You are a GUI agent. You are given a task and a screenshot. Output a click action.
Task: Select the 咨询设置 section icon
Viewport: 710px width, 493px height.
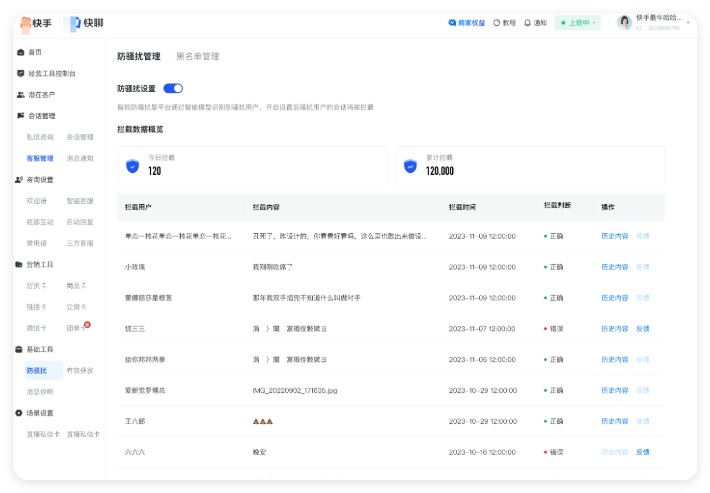[x=19, y=180]
